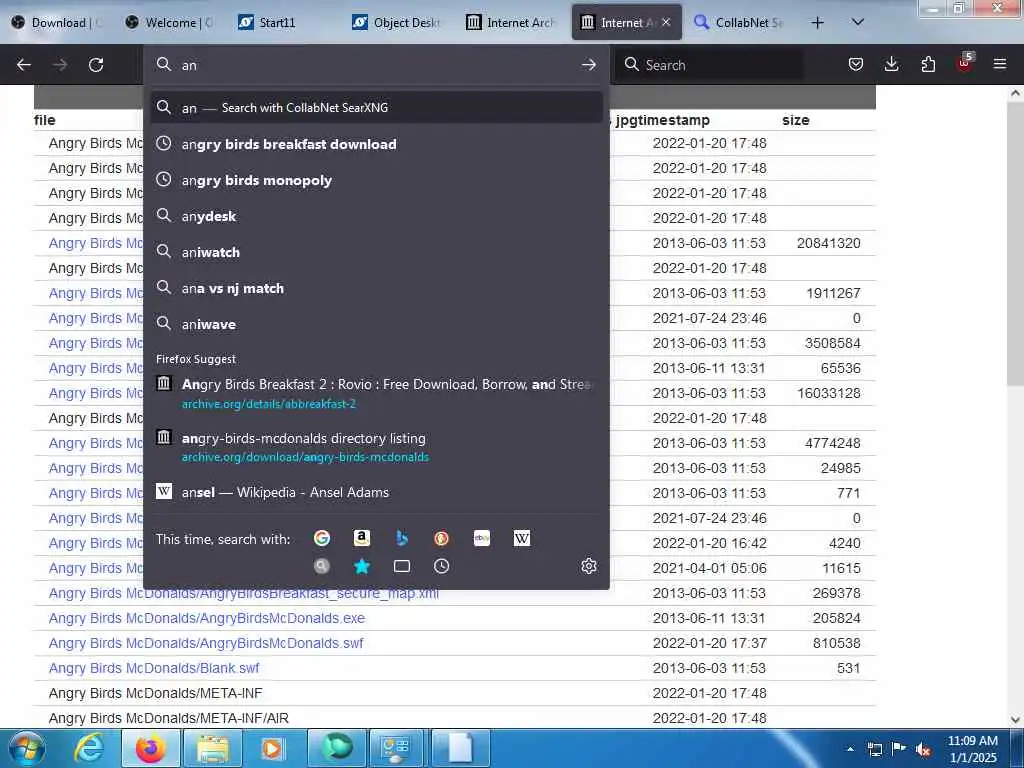Click the Search box in the toolbar
Screen dimensions: 1024x768
click(x=709, y=65)
